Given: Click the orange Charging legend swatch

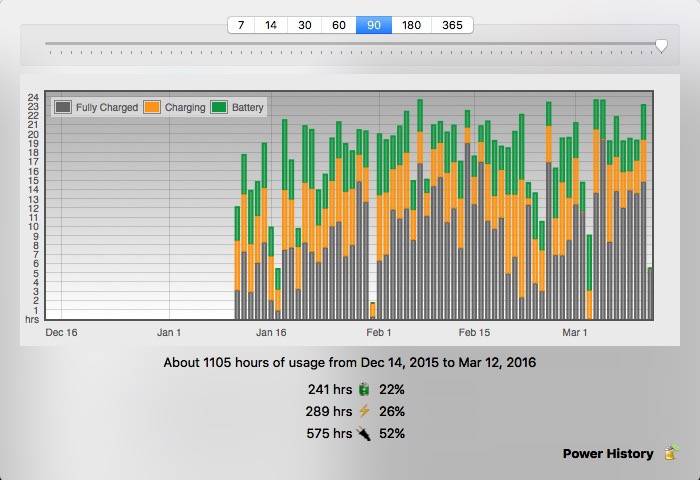Looking at the screenshot, I should pos(153,107).
